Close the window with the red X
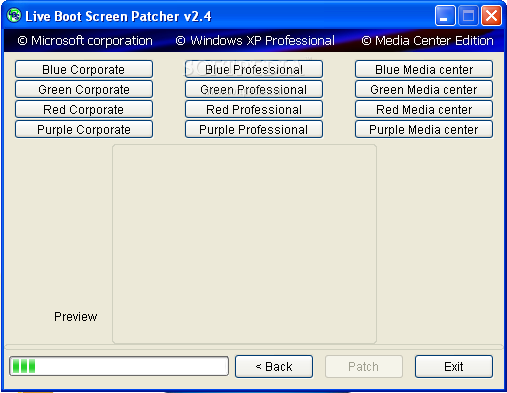Viewport: 507px width, 393px height. tap(491, 16)
